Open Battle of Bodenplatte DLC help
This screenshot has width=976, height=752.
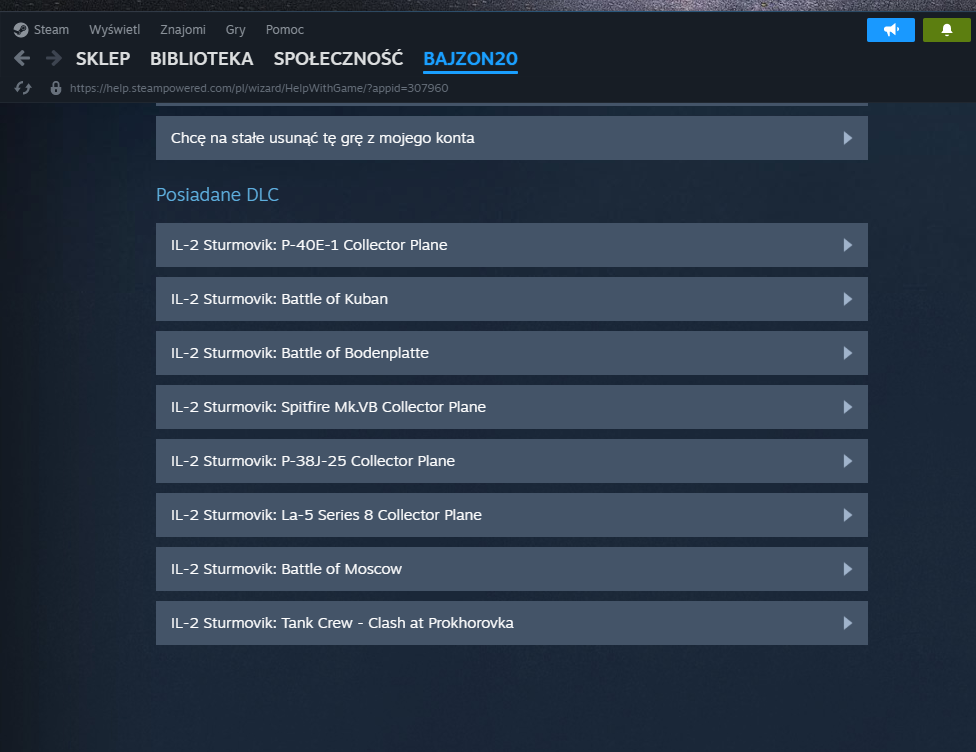(x=512, y=353)
